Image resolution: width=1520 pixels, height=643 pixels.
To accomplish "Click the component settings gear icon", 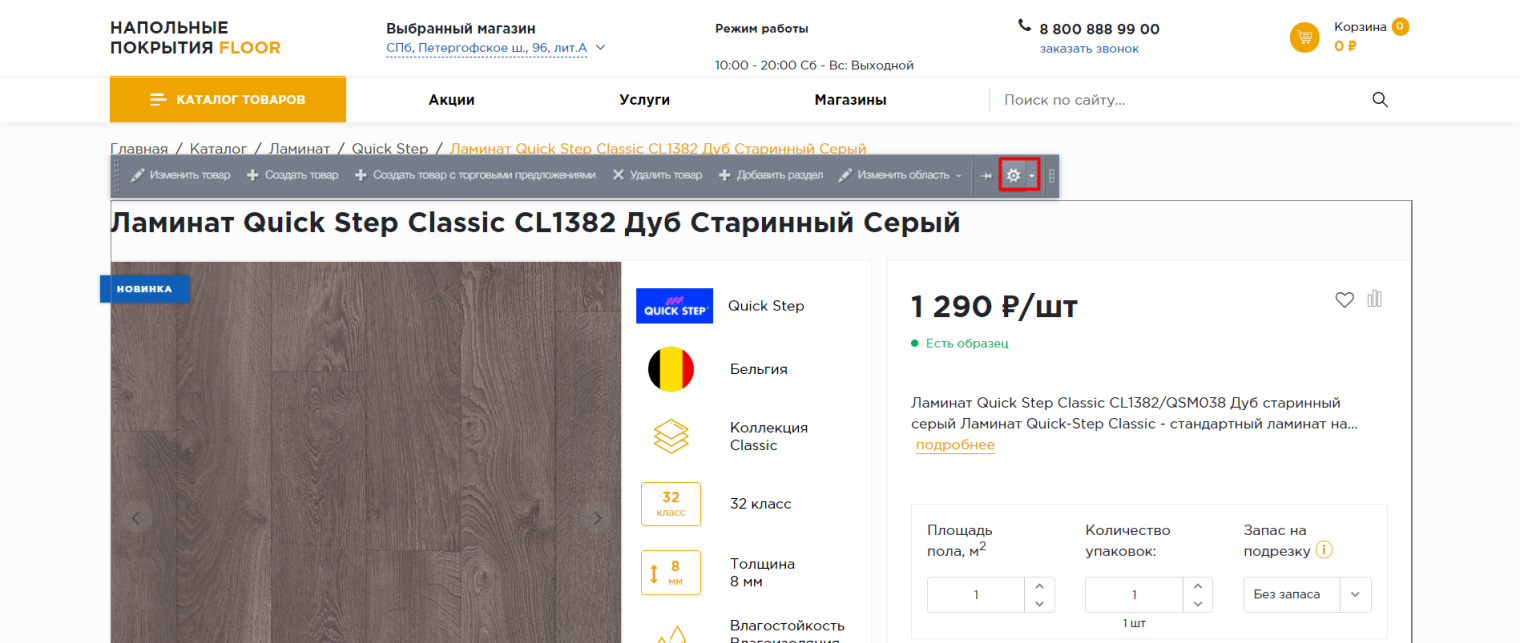I will (1013, 176).
